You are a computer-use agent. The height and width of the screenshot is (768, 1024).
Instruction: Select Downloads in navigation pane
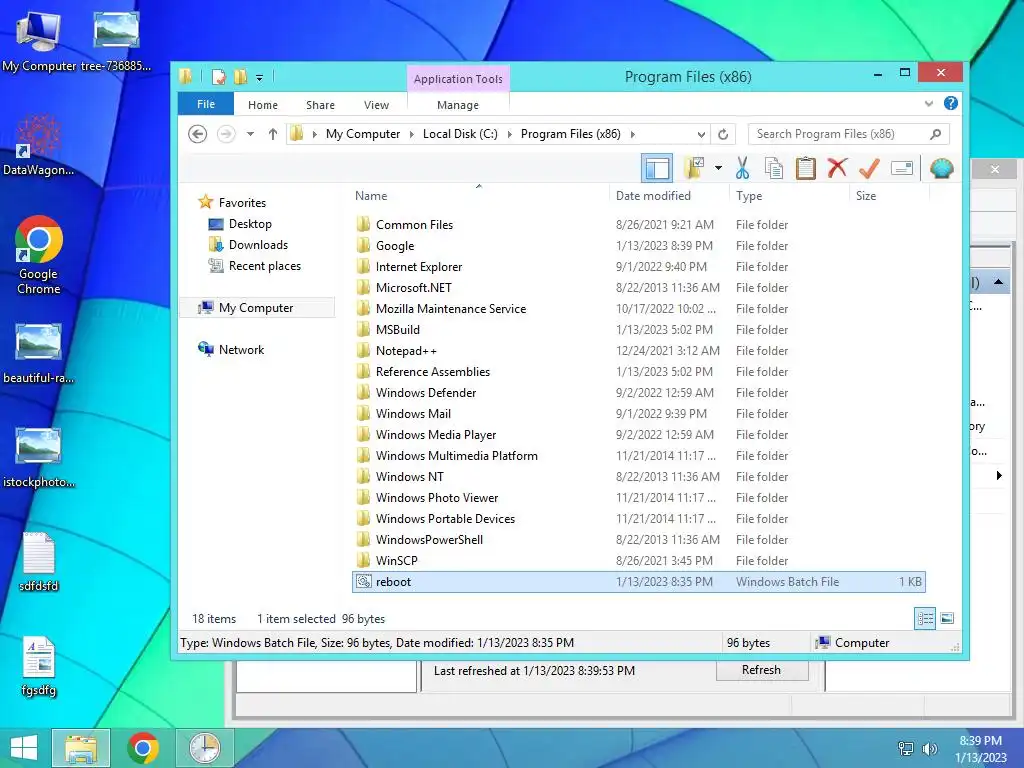(258, 245)
